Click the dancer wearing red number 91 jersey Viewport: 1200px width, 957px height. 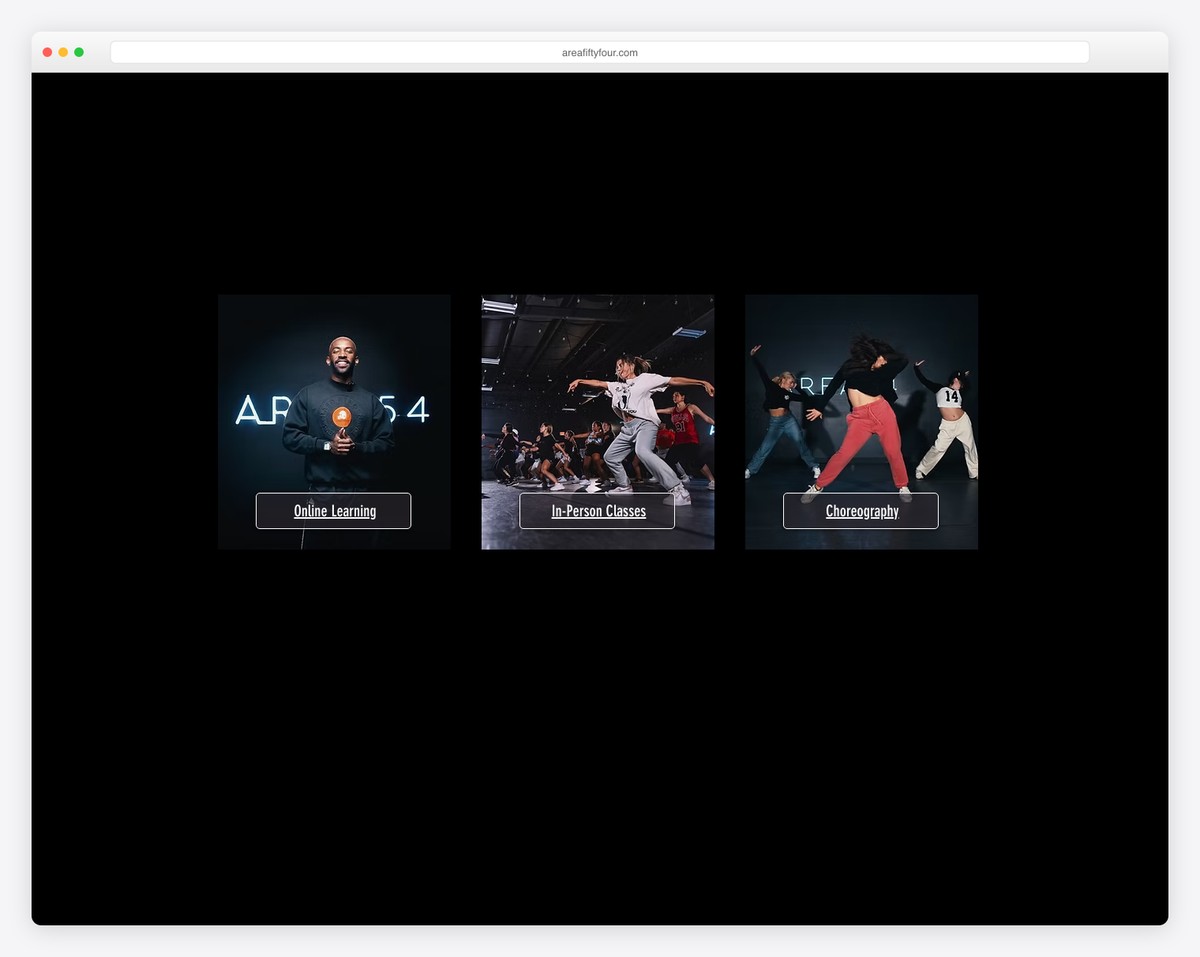click(685, 425)
